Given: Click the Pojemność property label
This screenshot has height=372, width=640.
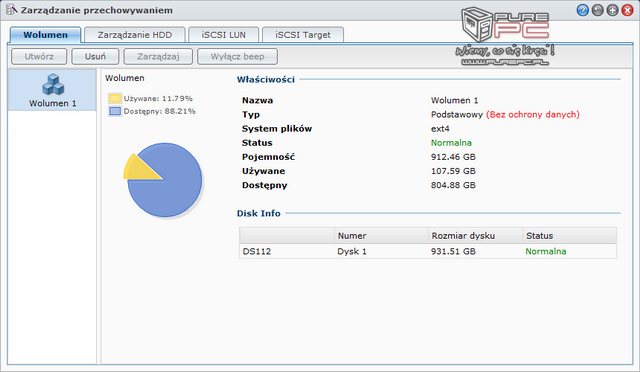Looking at the screenshot, I should (x=268, y=157).
